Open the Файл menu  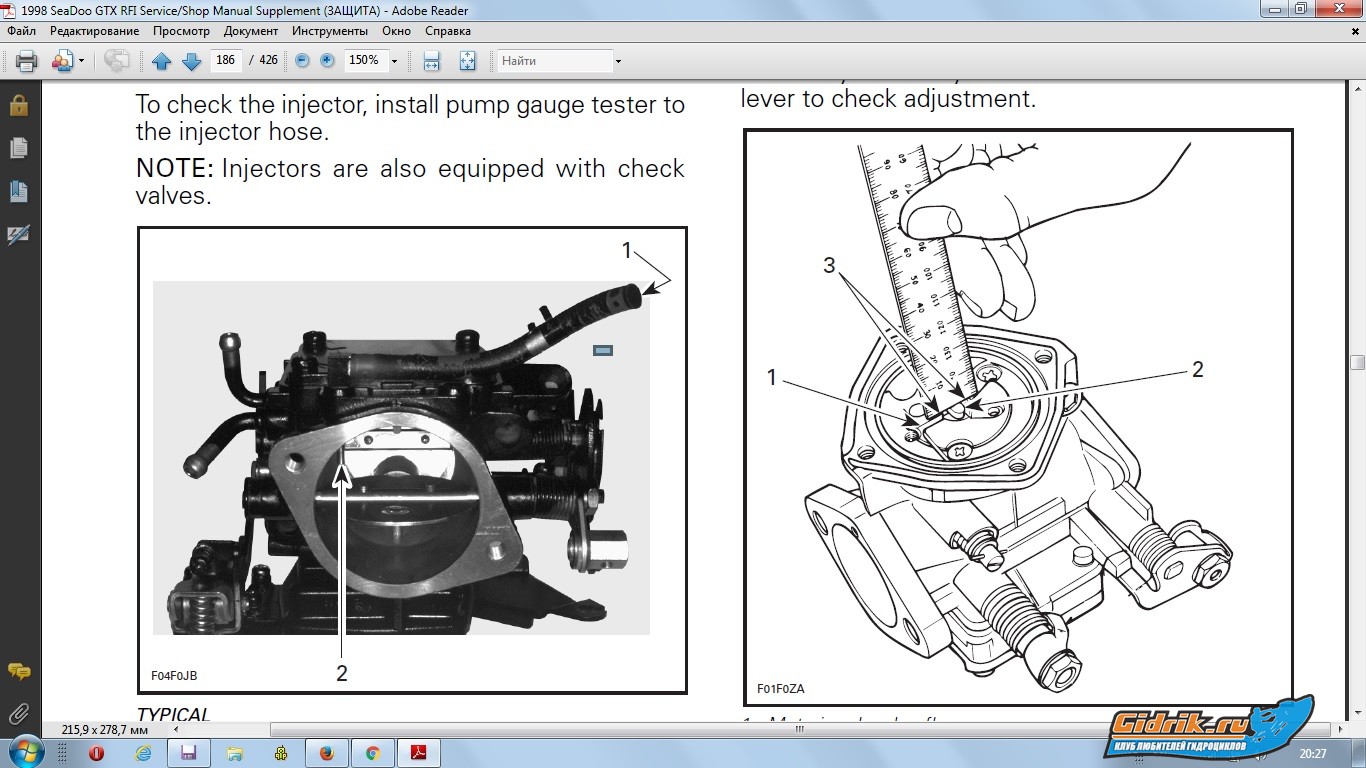(x=21, y=31)
